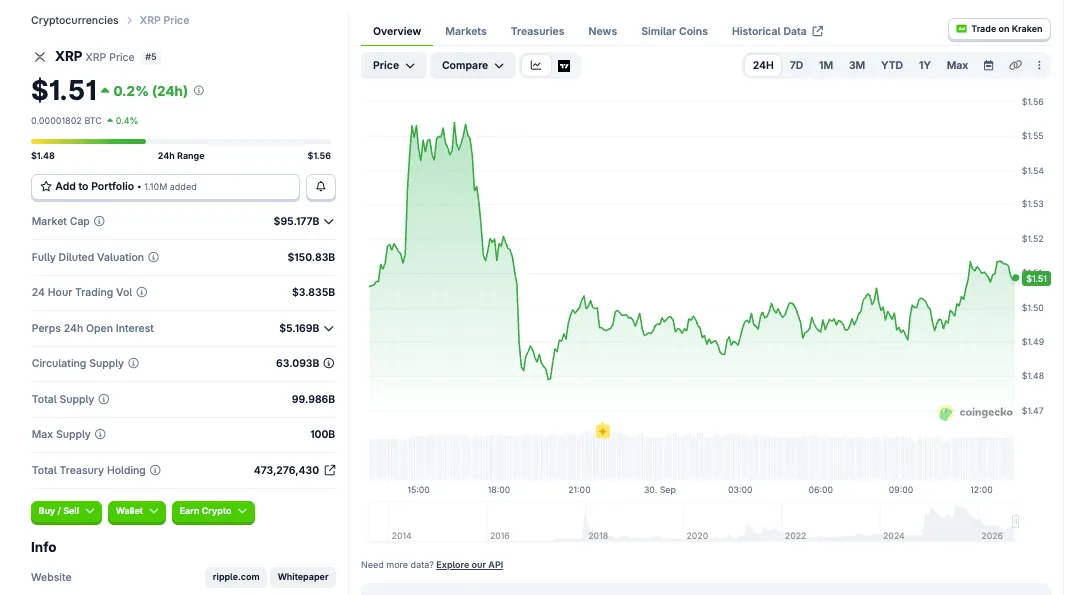
Task: Open the ripple.com website link
Action: click(236, 577)
